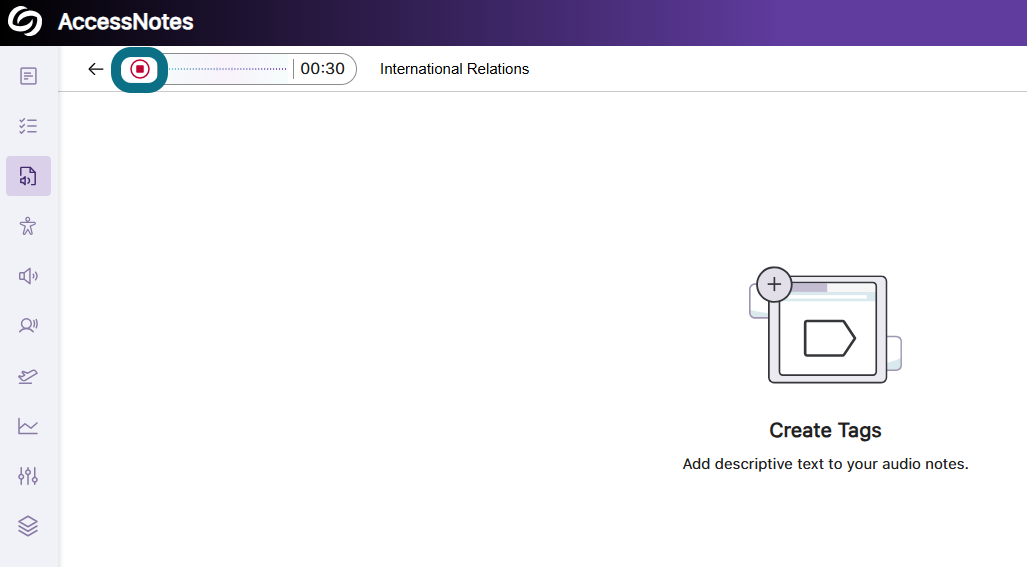
Task: Stop the audio recording
Action: point(140,69)
